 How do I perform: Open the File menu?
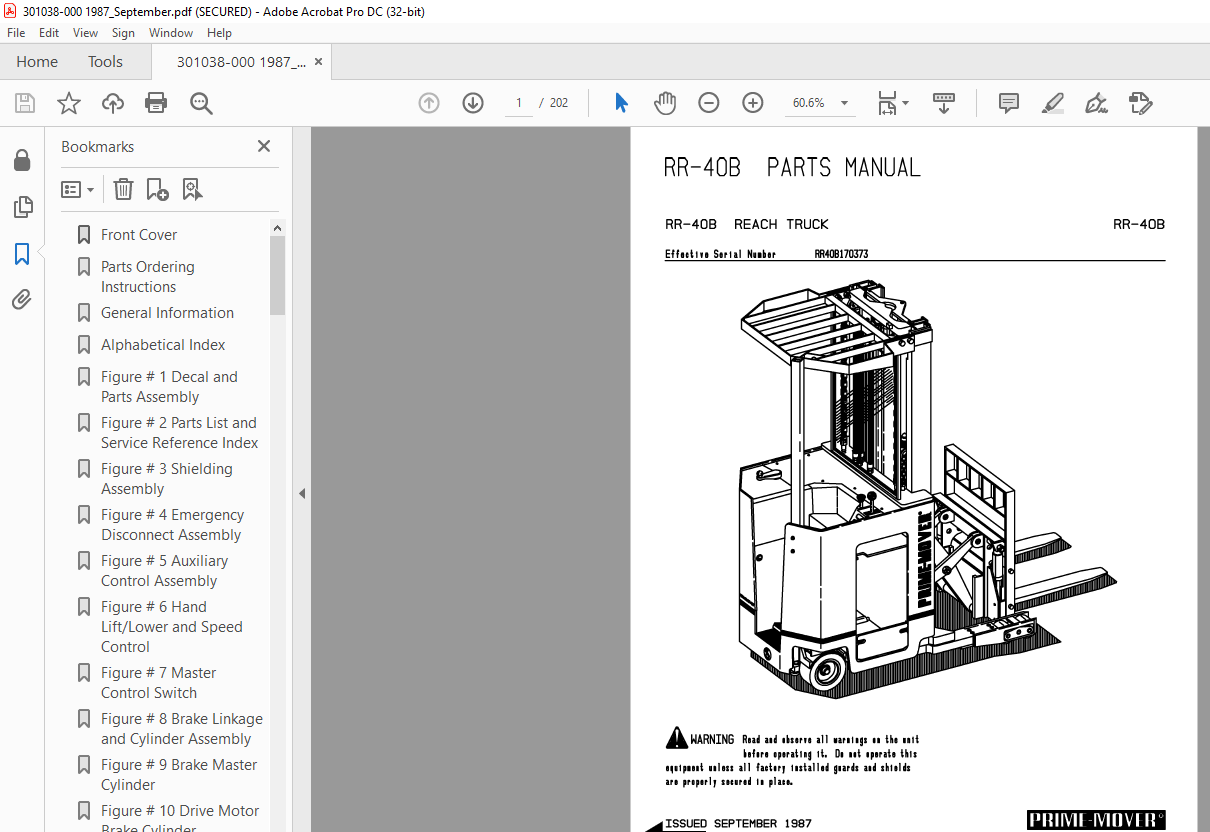point(16,33)
